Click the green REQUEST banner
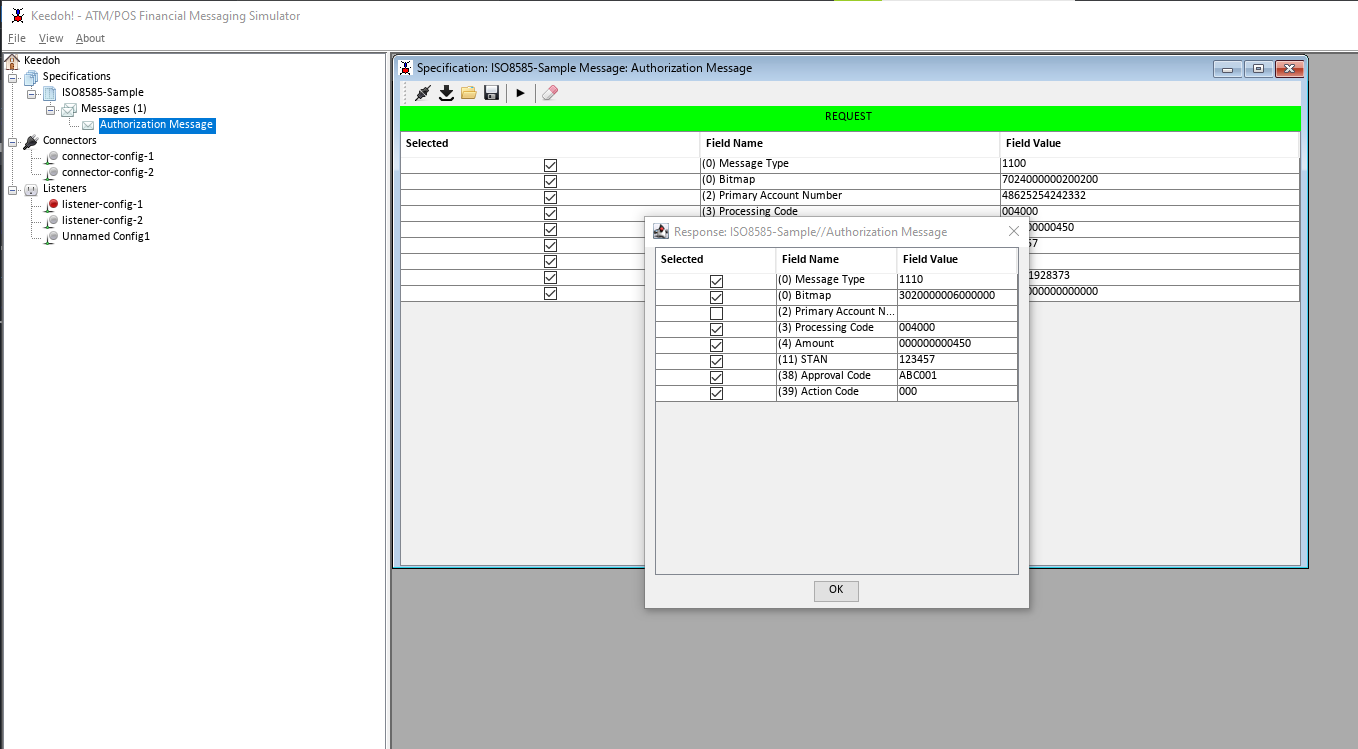Screen dimensions: 1358x749 coord(850,118)
